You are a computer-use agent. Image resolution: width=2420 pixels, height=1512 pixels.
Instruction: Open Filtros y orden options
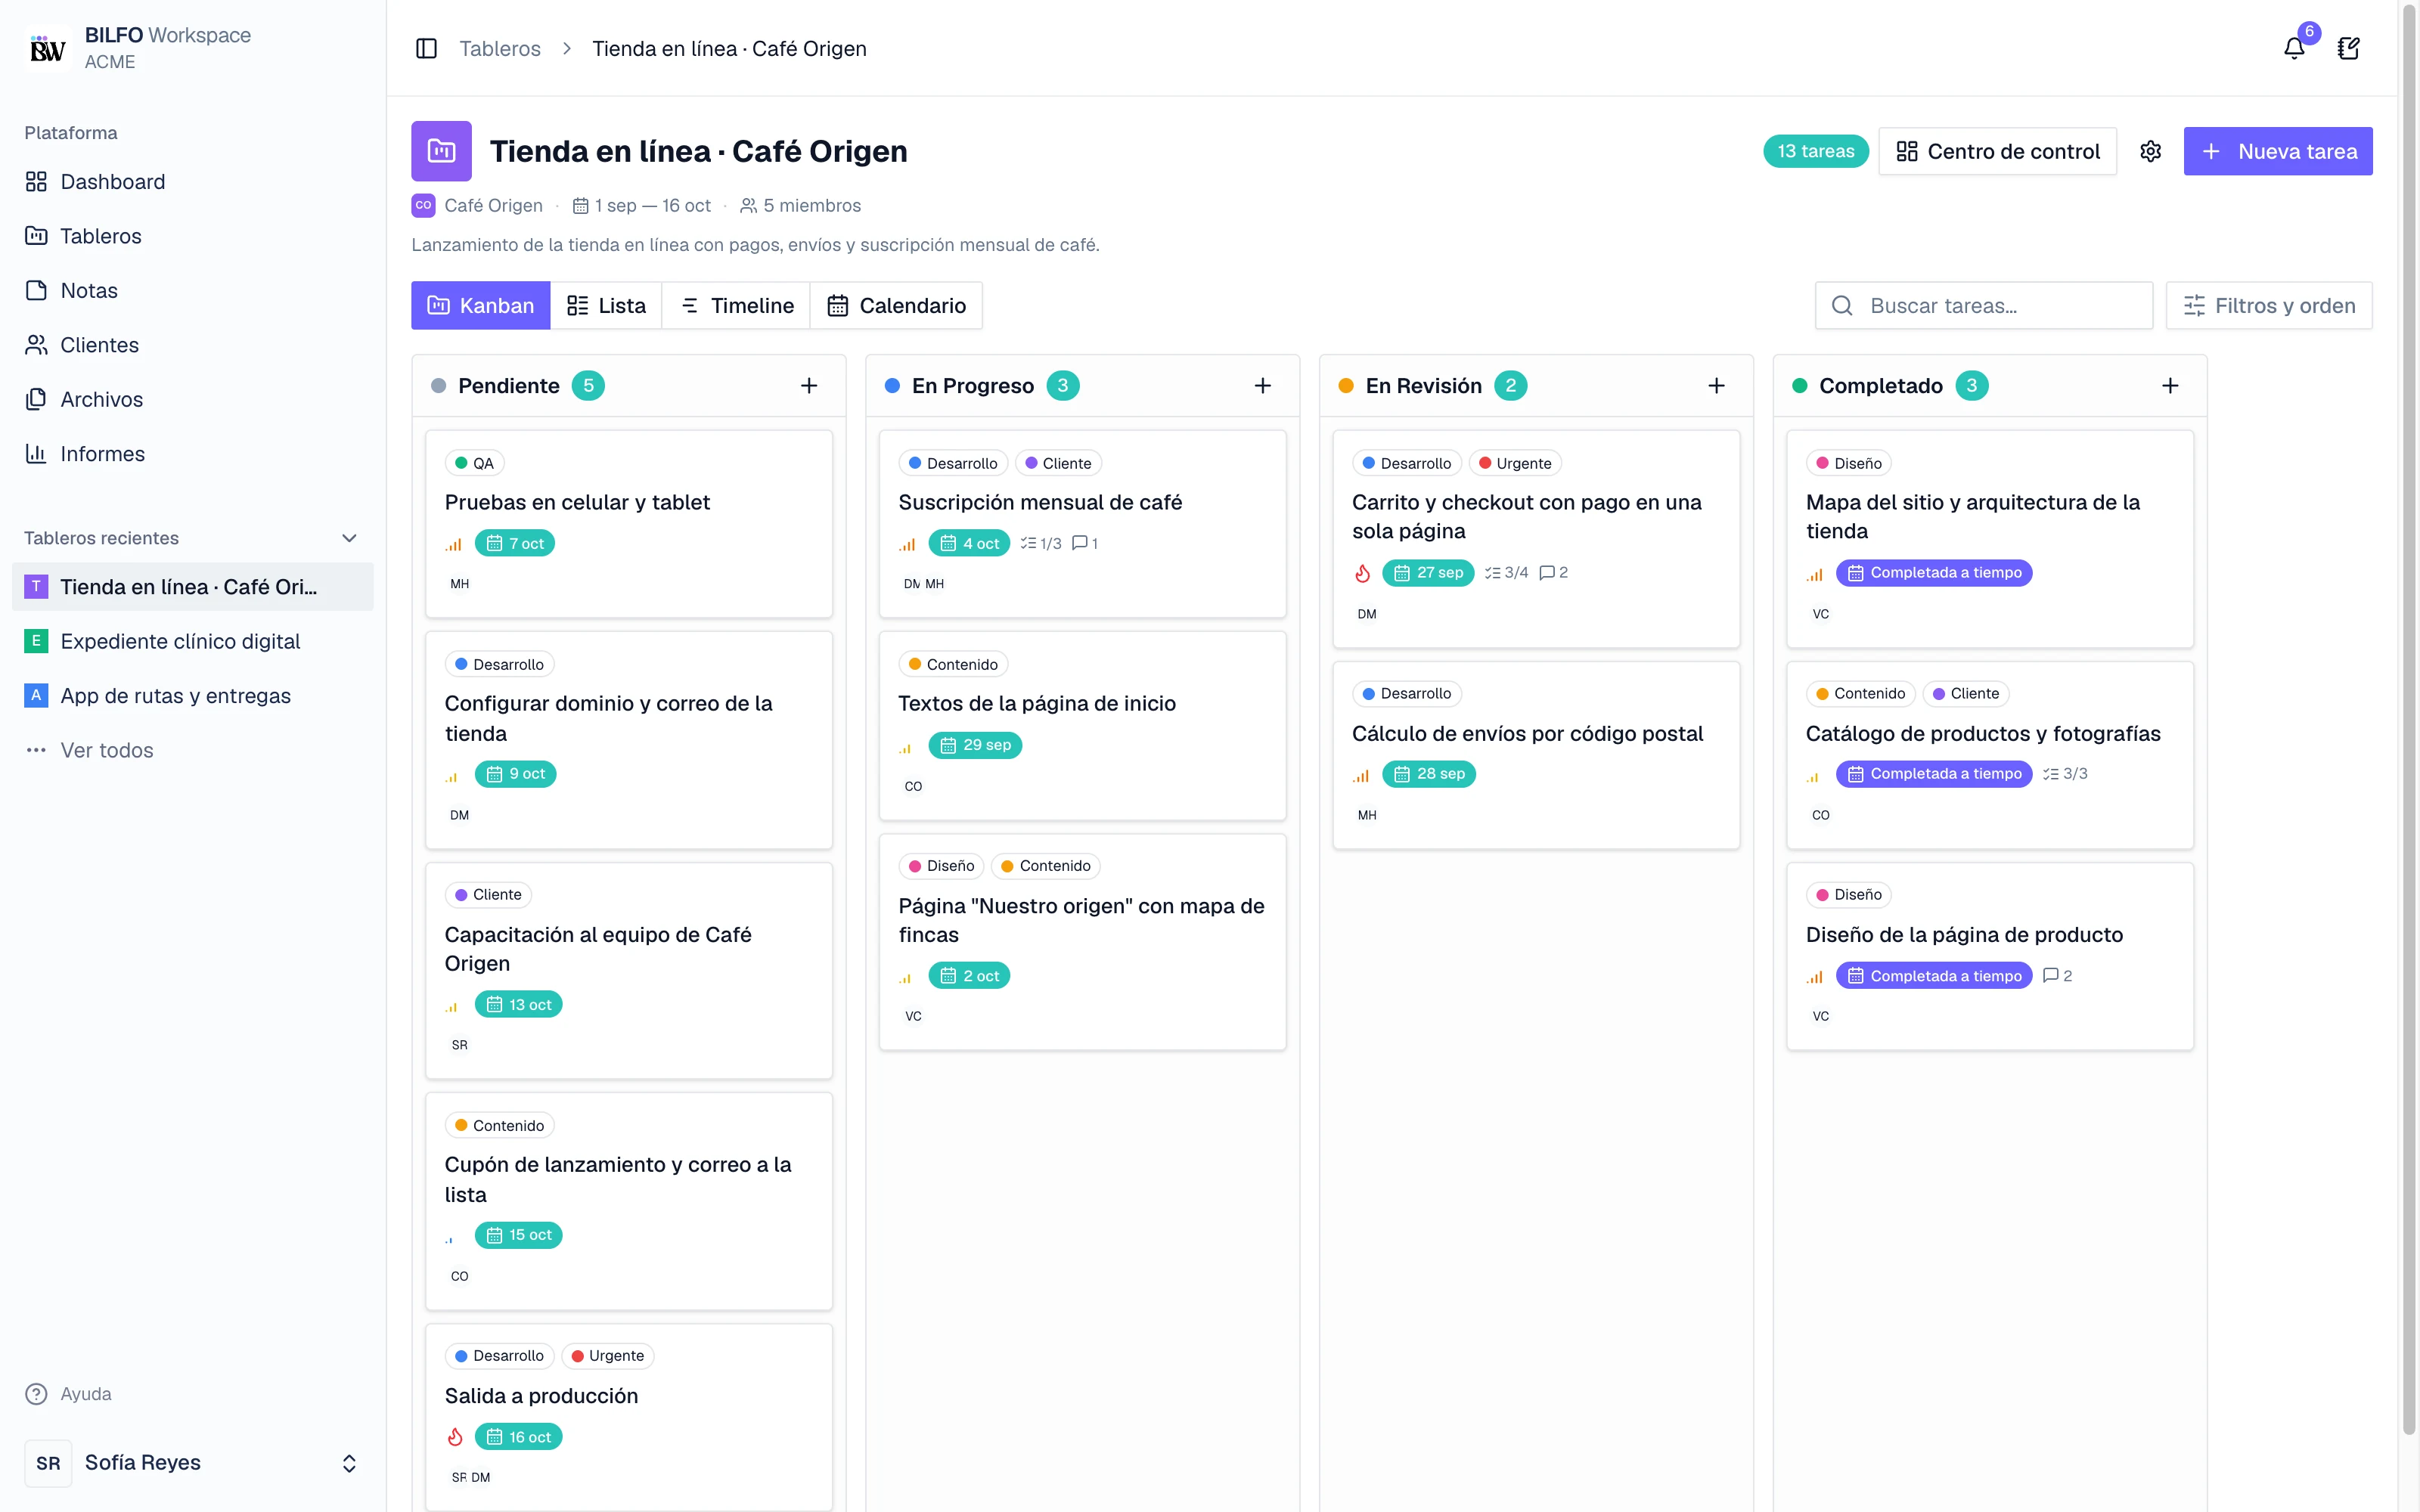pyautogui.click(x=2269, y=305)
